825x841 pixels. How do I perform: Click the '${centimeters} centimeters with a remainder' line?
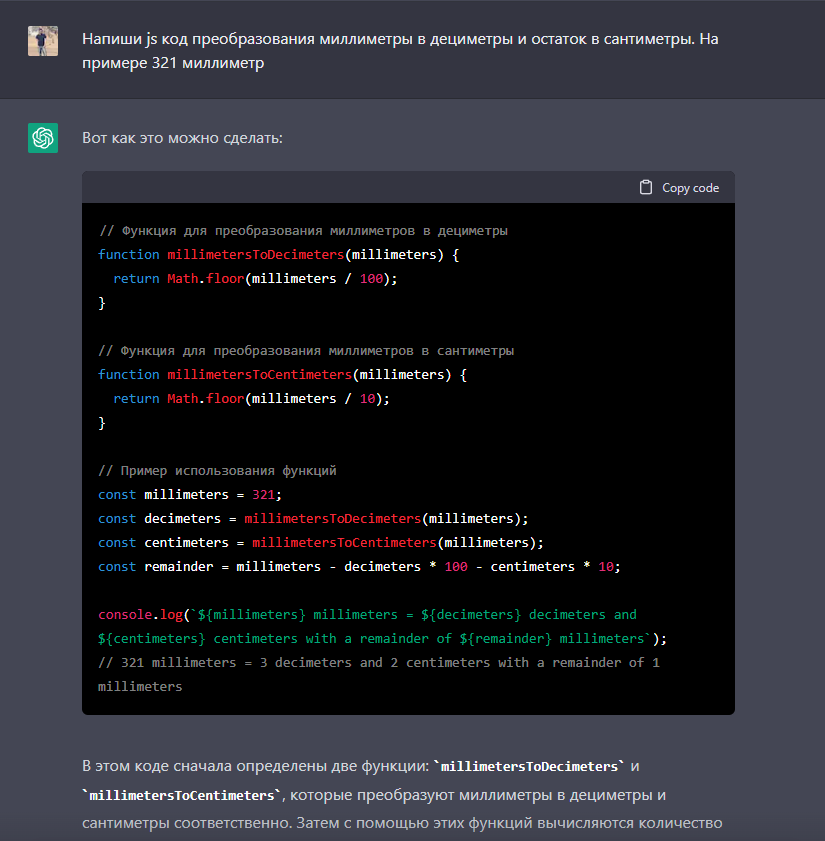pyautogui.click(x=382, y=639)
